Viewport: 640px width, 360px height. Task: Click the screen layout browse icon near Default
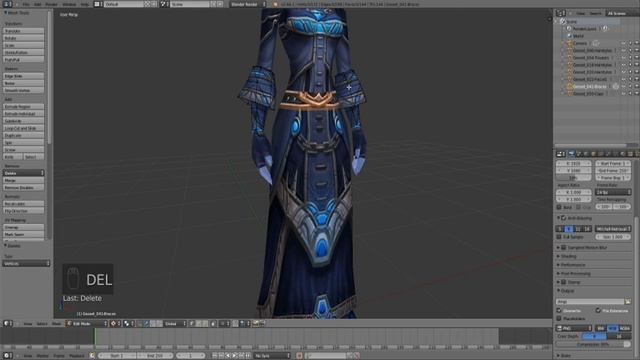click(98, 4)
